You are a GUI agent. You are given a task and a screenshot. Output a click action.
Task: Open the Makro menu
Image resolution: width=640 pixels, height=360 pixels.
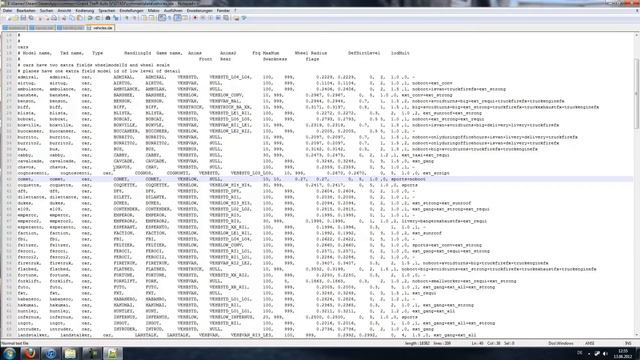click(x=153, y=11)
